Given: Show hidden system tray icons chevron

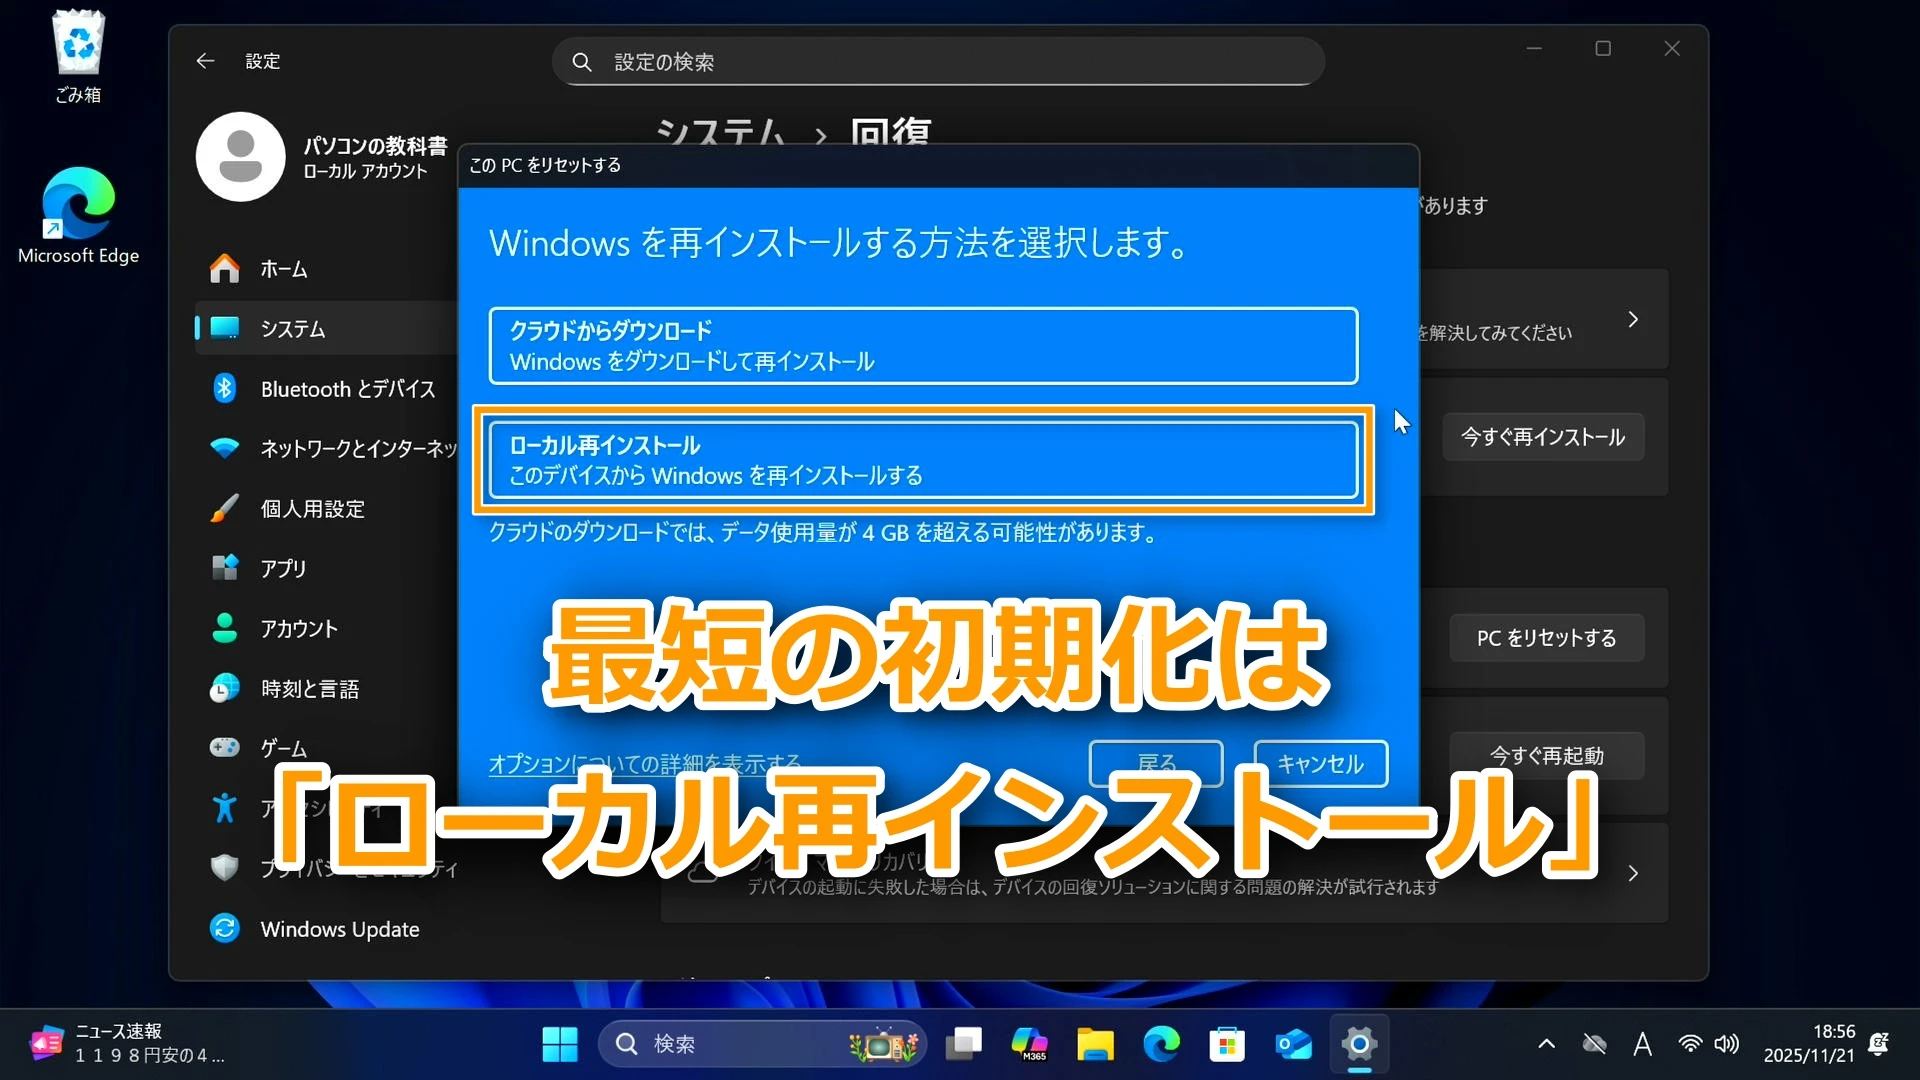Looking at the screenshot, I should (1546, 1044).
